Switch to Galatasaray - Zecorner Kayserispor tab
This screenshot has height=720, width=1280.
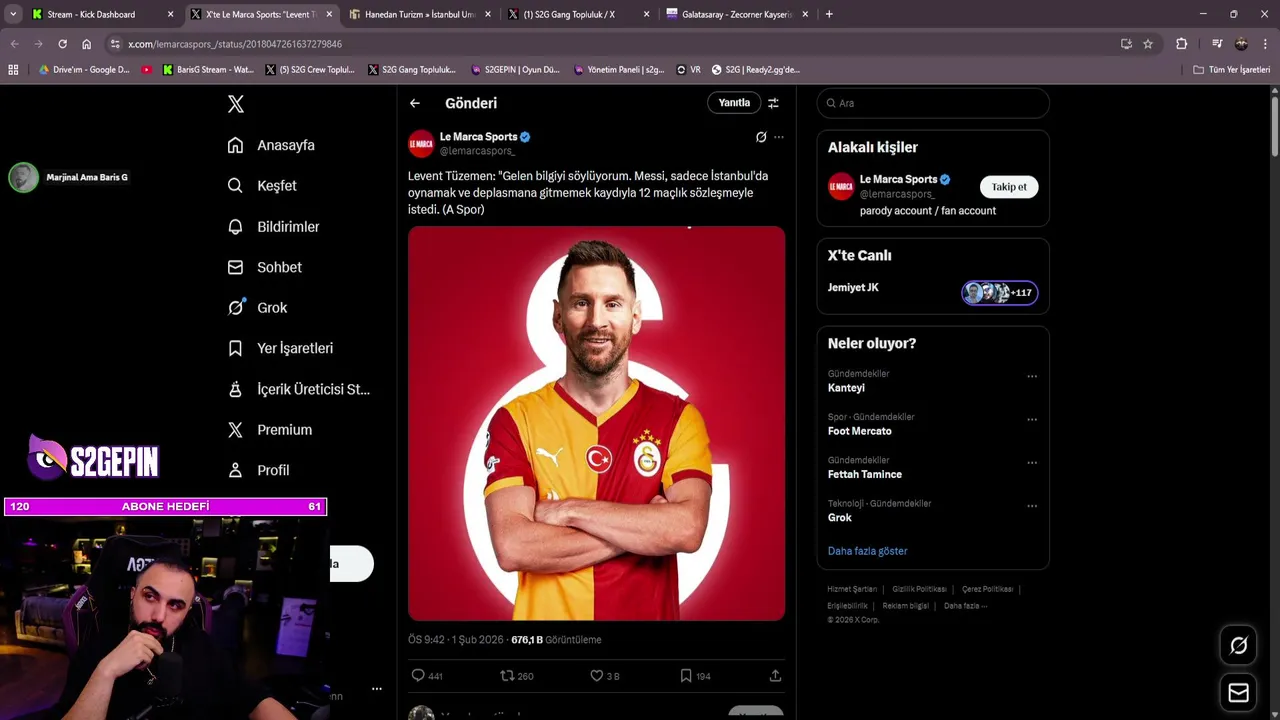click(737, 14)
